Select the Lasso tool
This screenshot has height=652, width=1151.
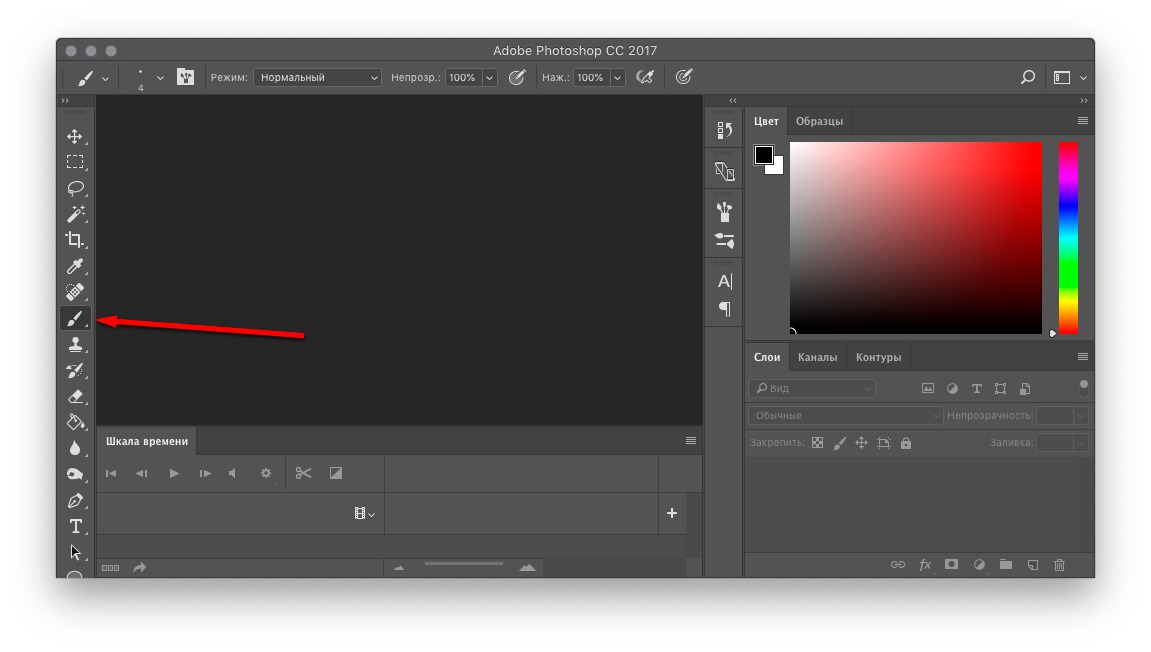click(75, 188)
